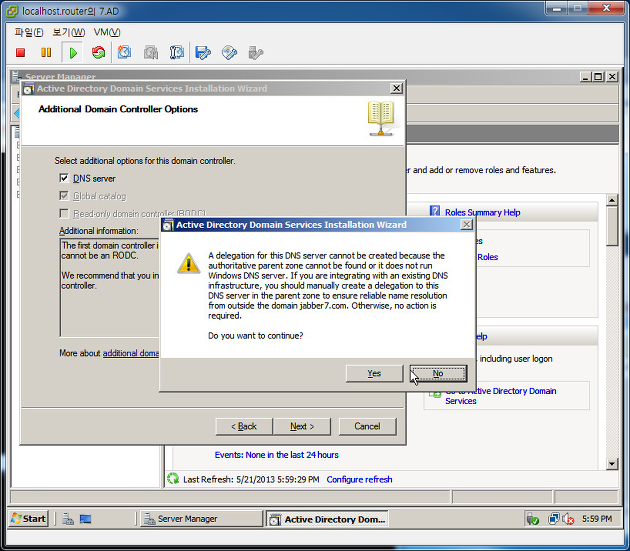The width and height of the screenshot is (630, 551).
Task: Click the security shield tray icon
Action: tap(533, 519)
